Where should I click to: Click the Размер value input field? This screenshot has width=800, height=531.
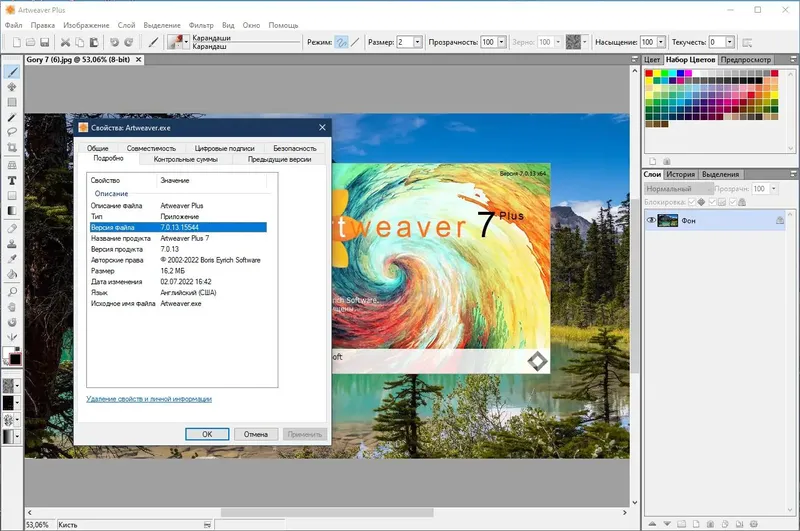[405, 42]
